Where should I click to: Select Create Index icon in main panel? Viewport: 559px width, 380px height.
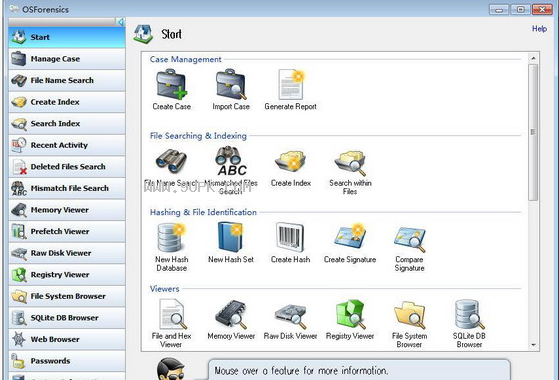[291, 161]
